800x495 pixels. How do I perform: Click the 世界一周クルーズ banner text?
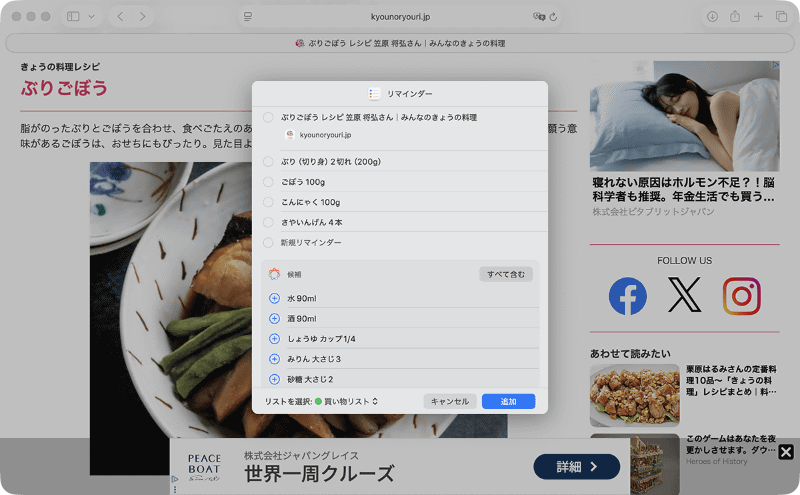tap(319, 474)
